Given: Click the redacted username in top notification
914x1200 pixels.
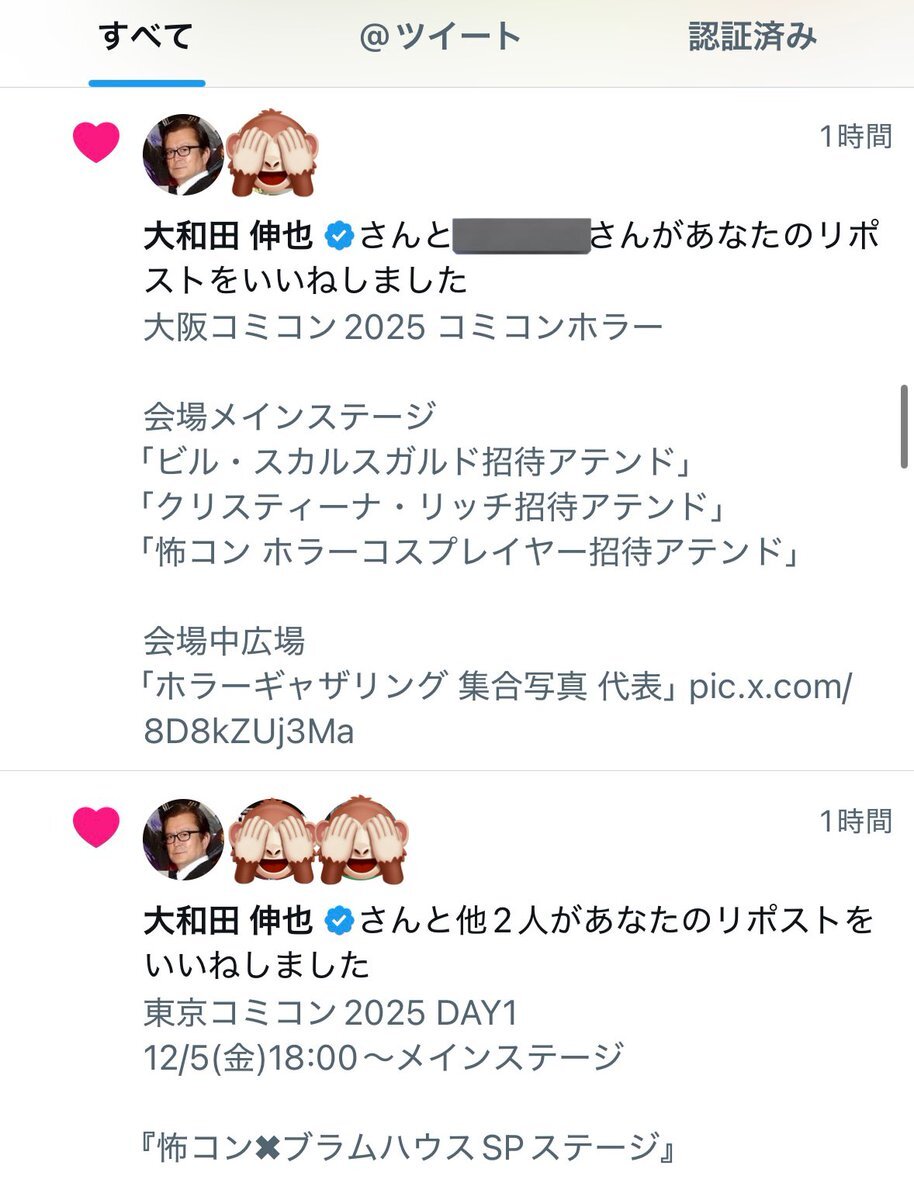Looking at the screenshot, I should click(x=520, y=237).
